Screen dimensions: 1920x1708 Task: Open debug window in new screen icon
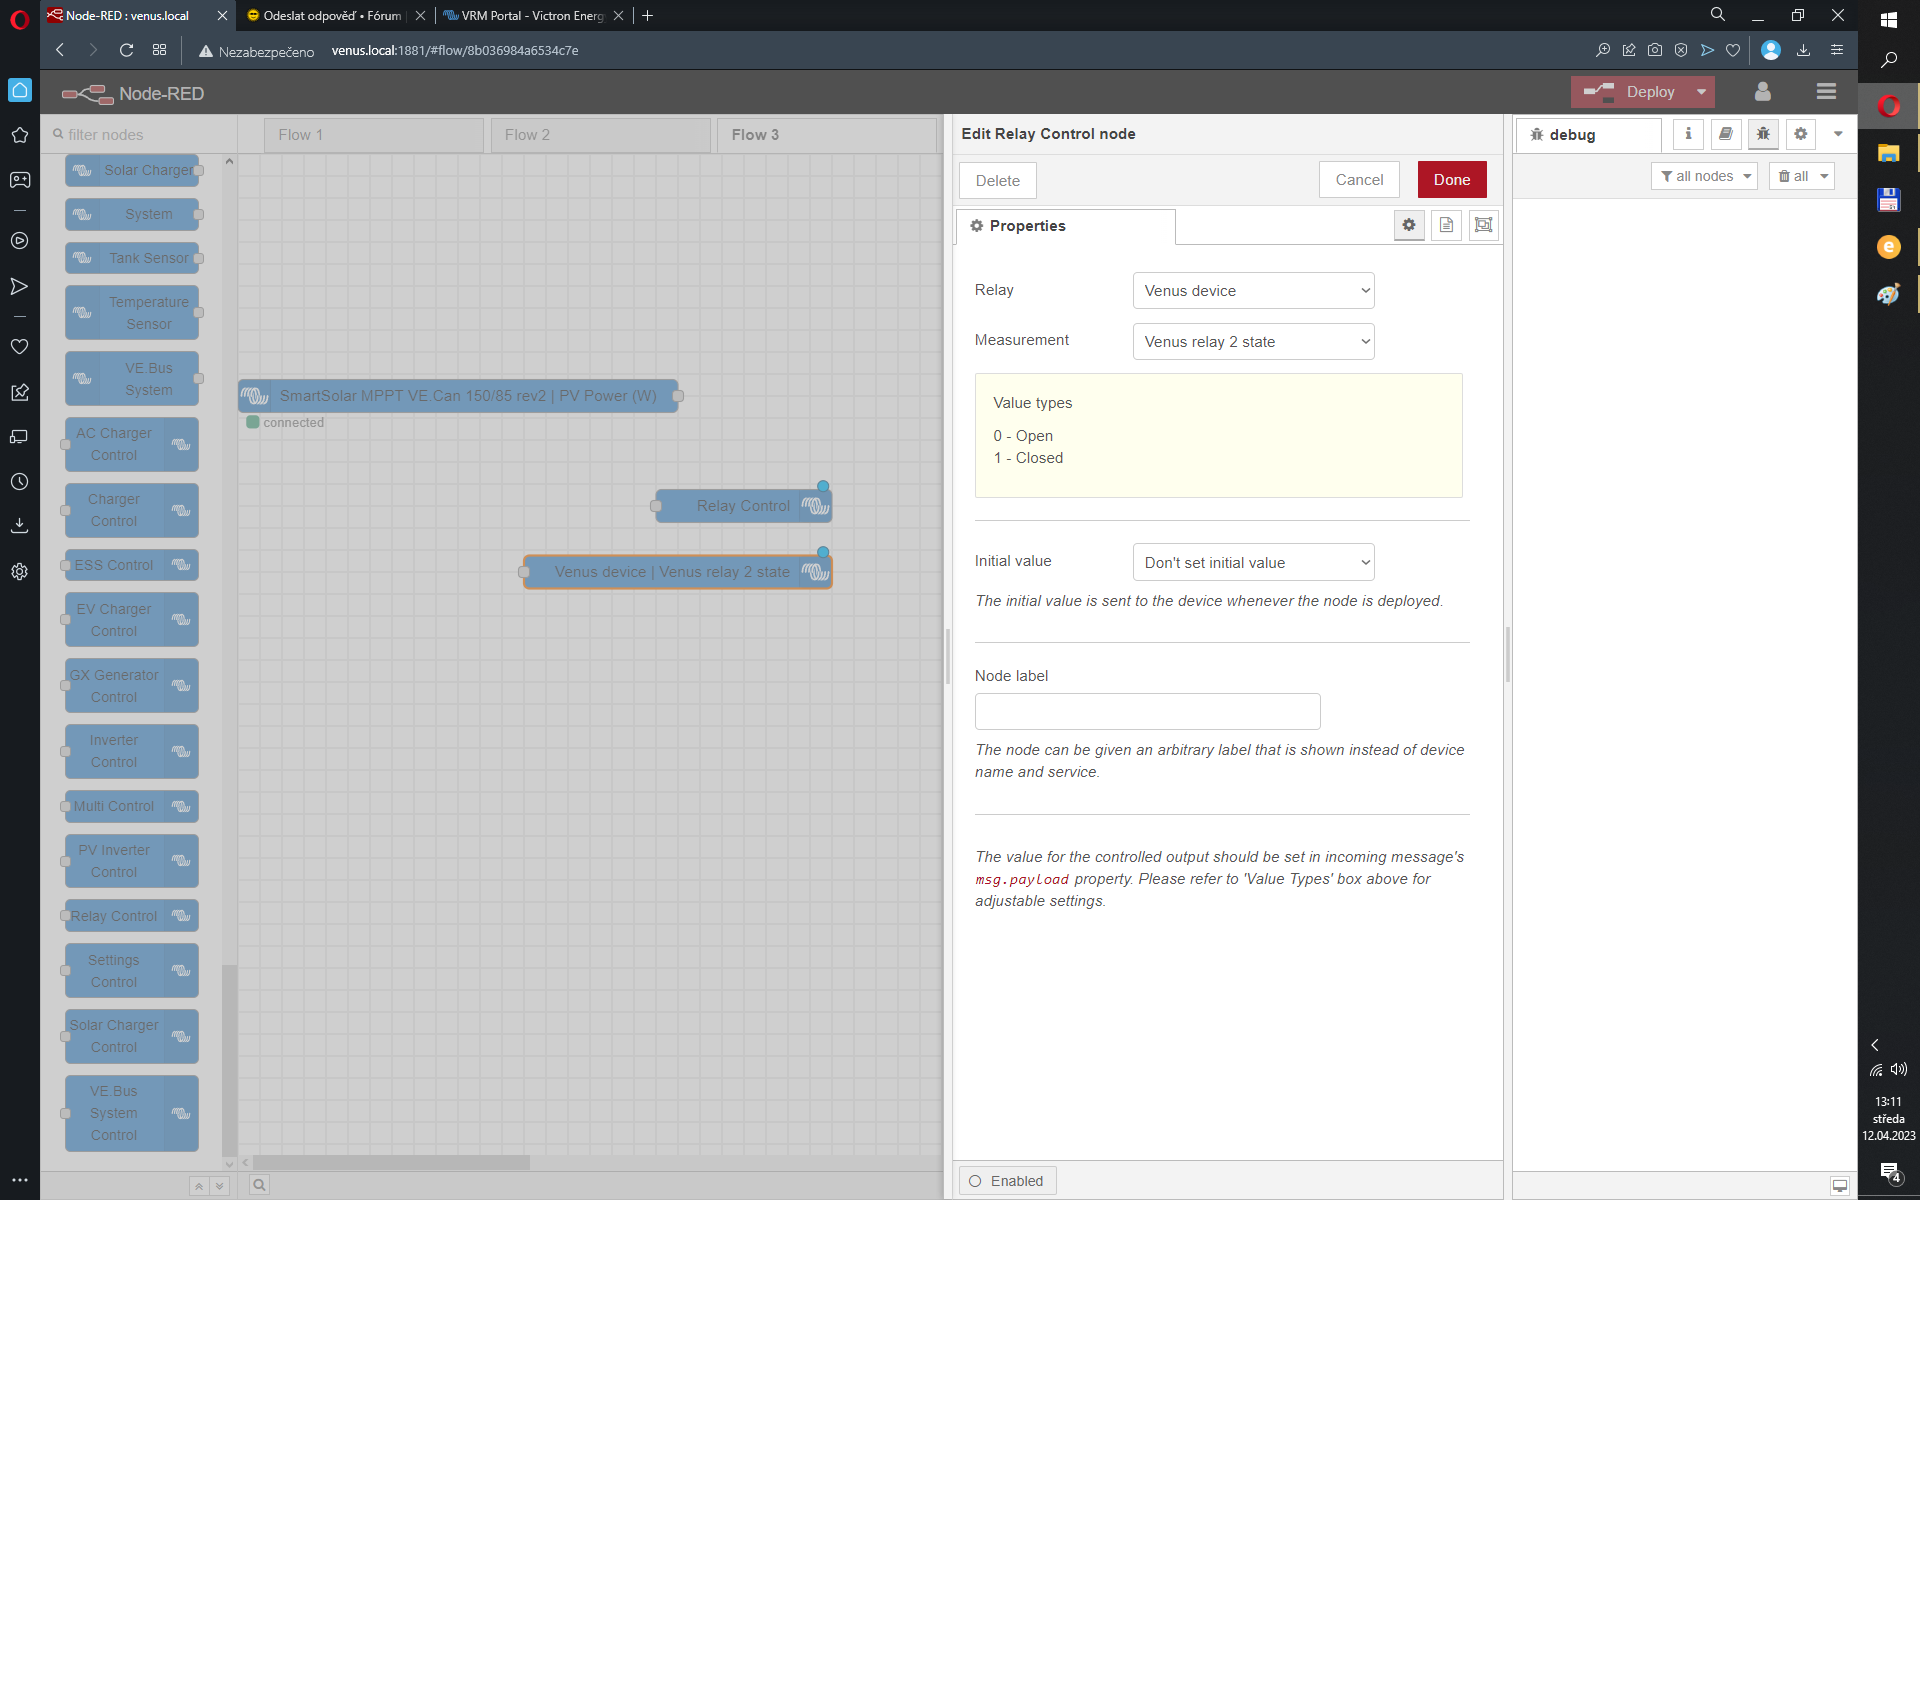1839,1185
